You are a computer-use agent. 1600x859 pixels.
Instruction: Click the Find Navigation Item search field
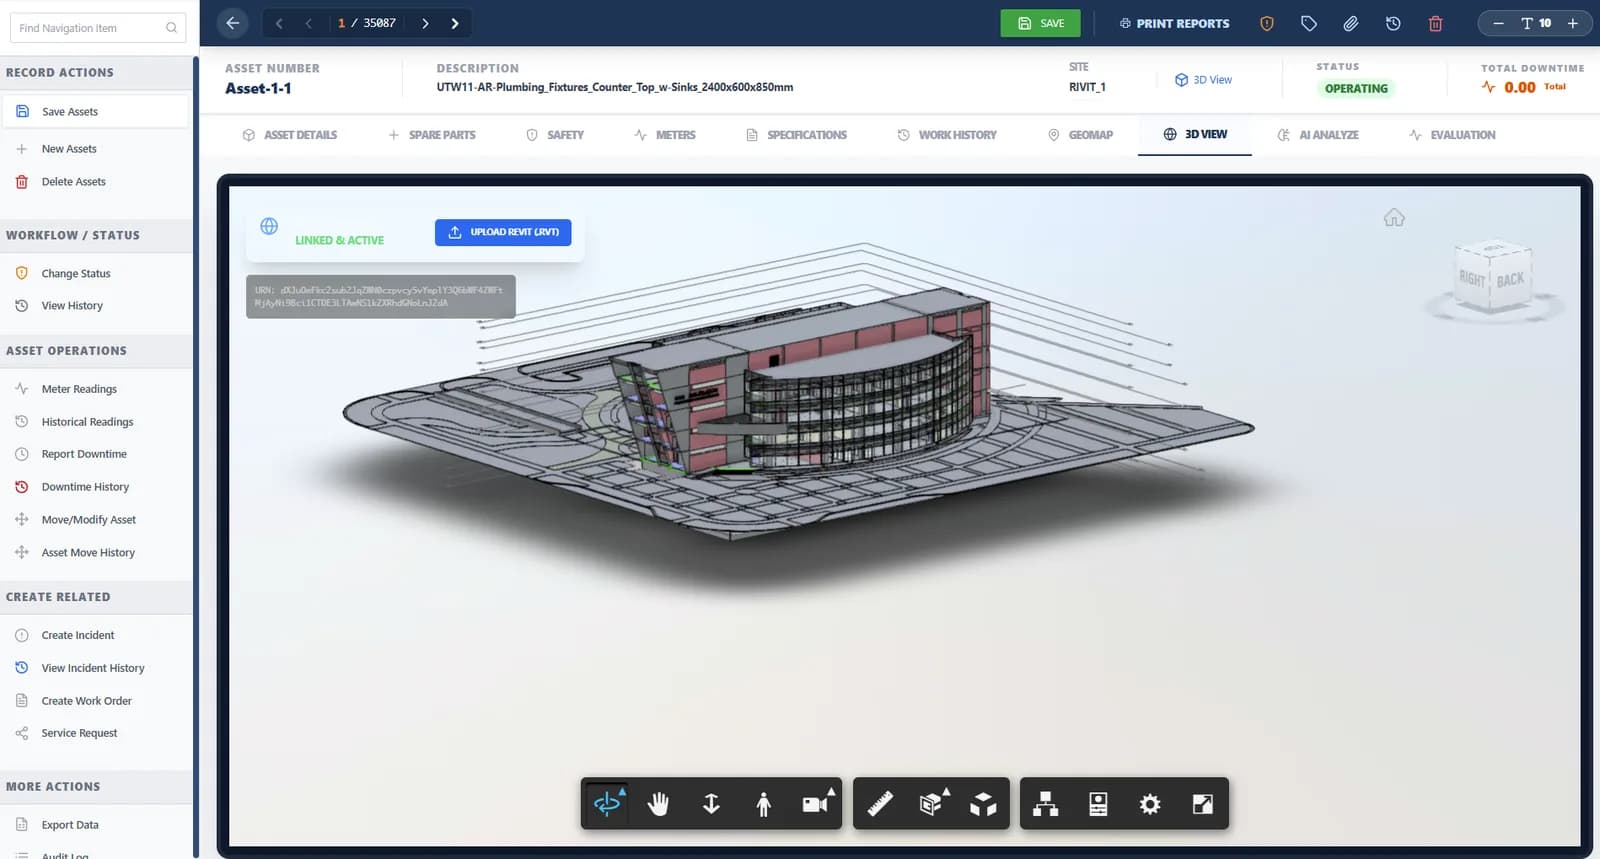[97, 28]
